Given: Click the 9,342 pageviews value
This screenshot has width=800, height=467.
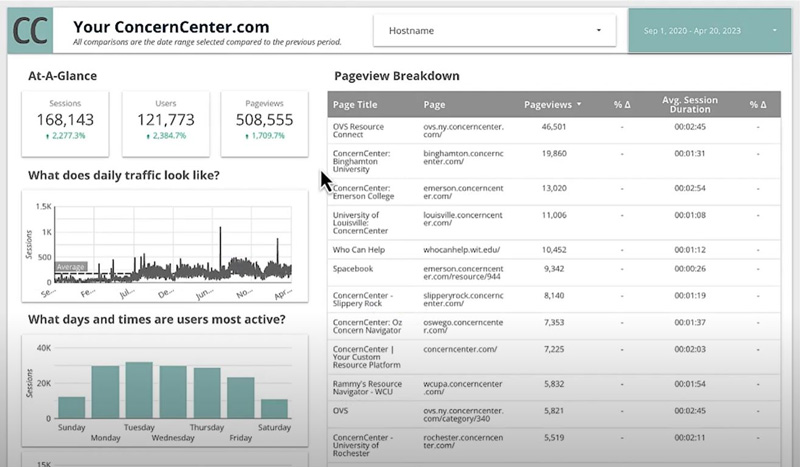Looking at the screenshot, I should point(554,268).
